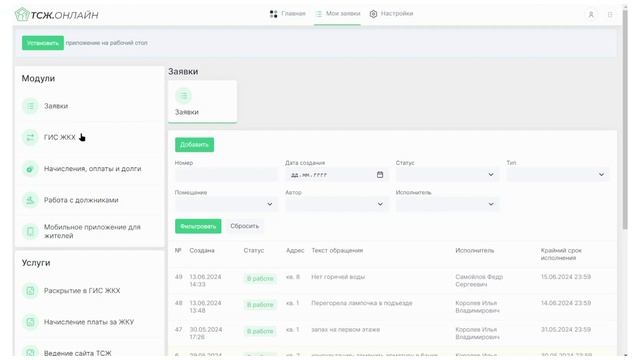Open request Перегорела лампочка в подъезде

coord(362,303)
